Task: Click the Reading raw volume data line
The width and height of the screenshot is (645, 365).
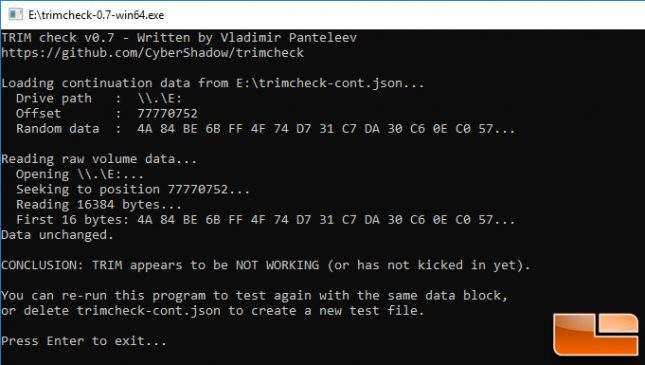Action: (x=99, y=159)
